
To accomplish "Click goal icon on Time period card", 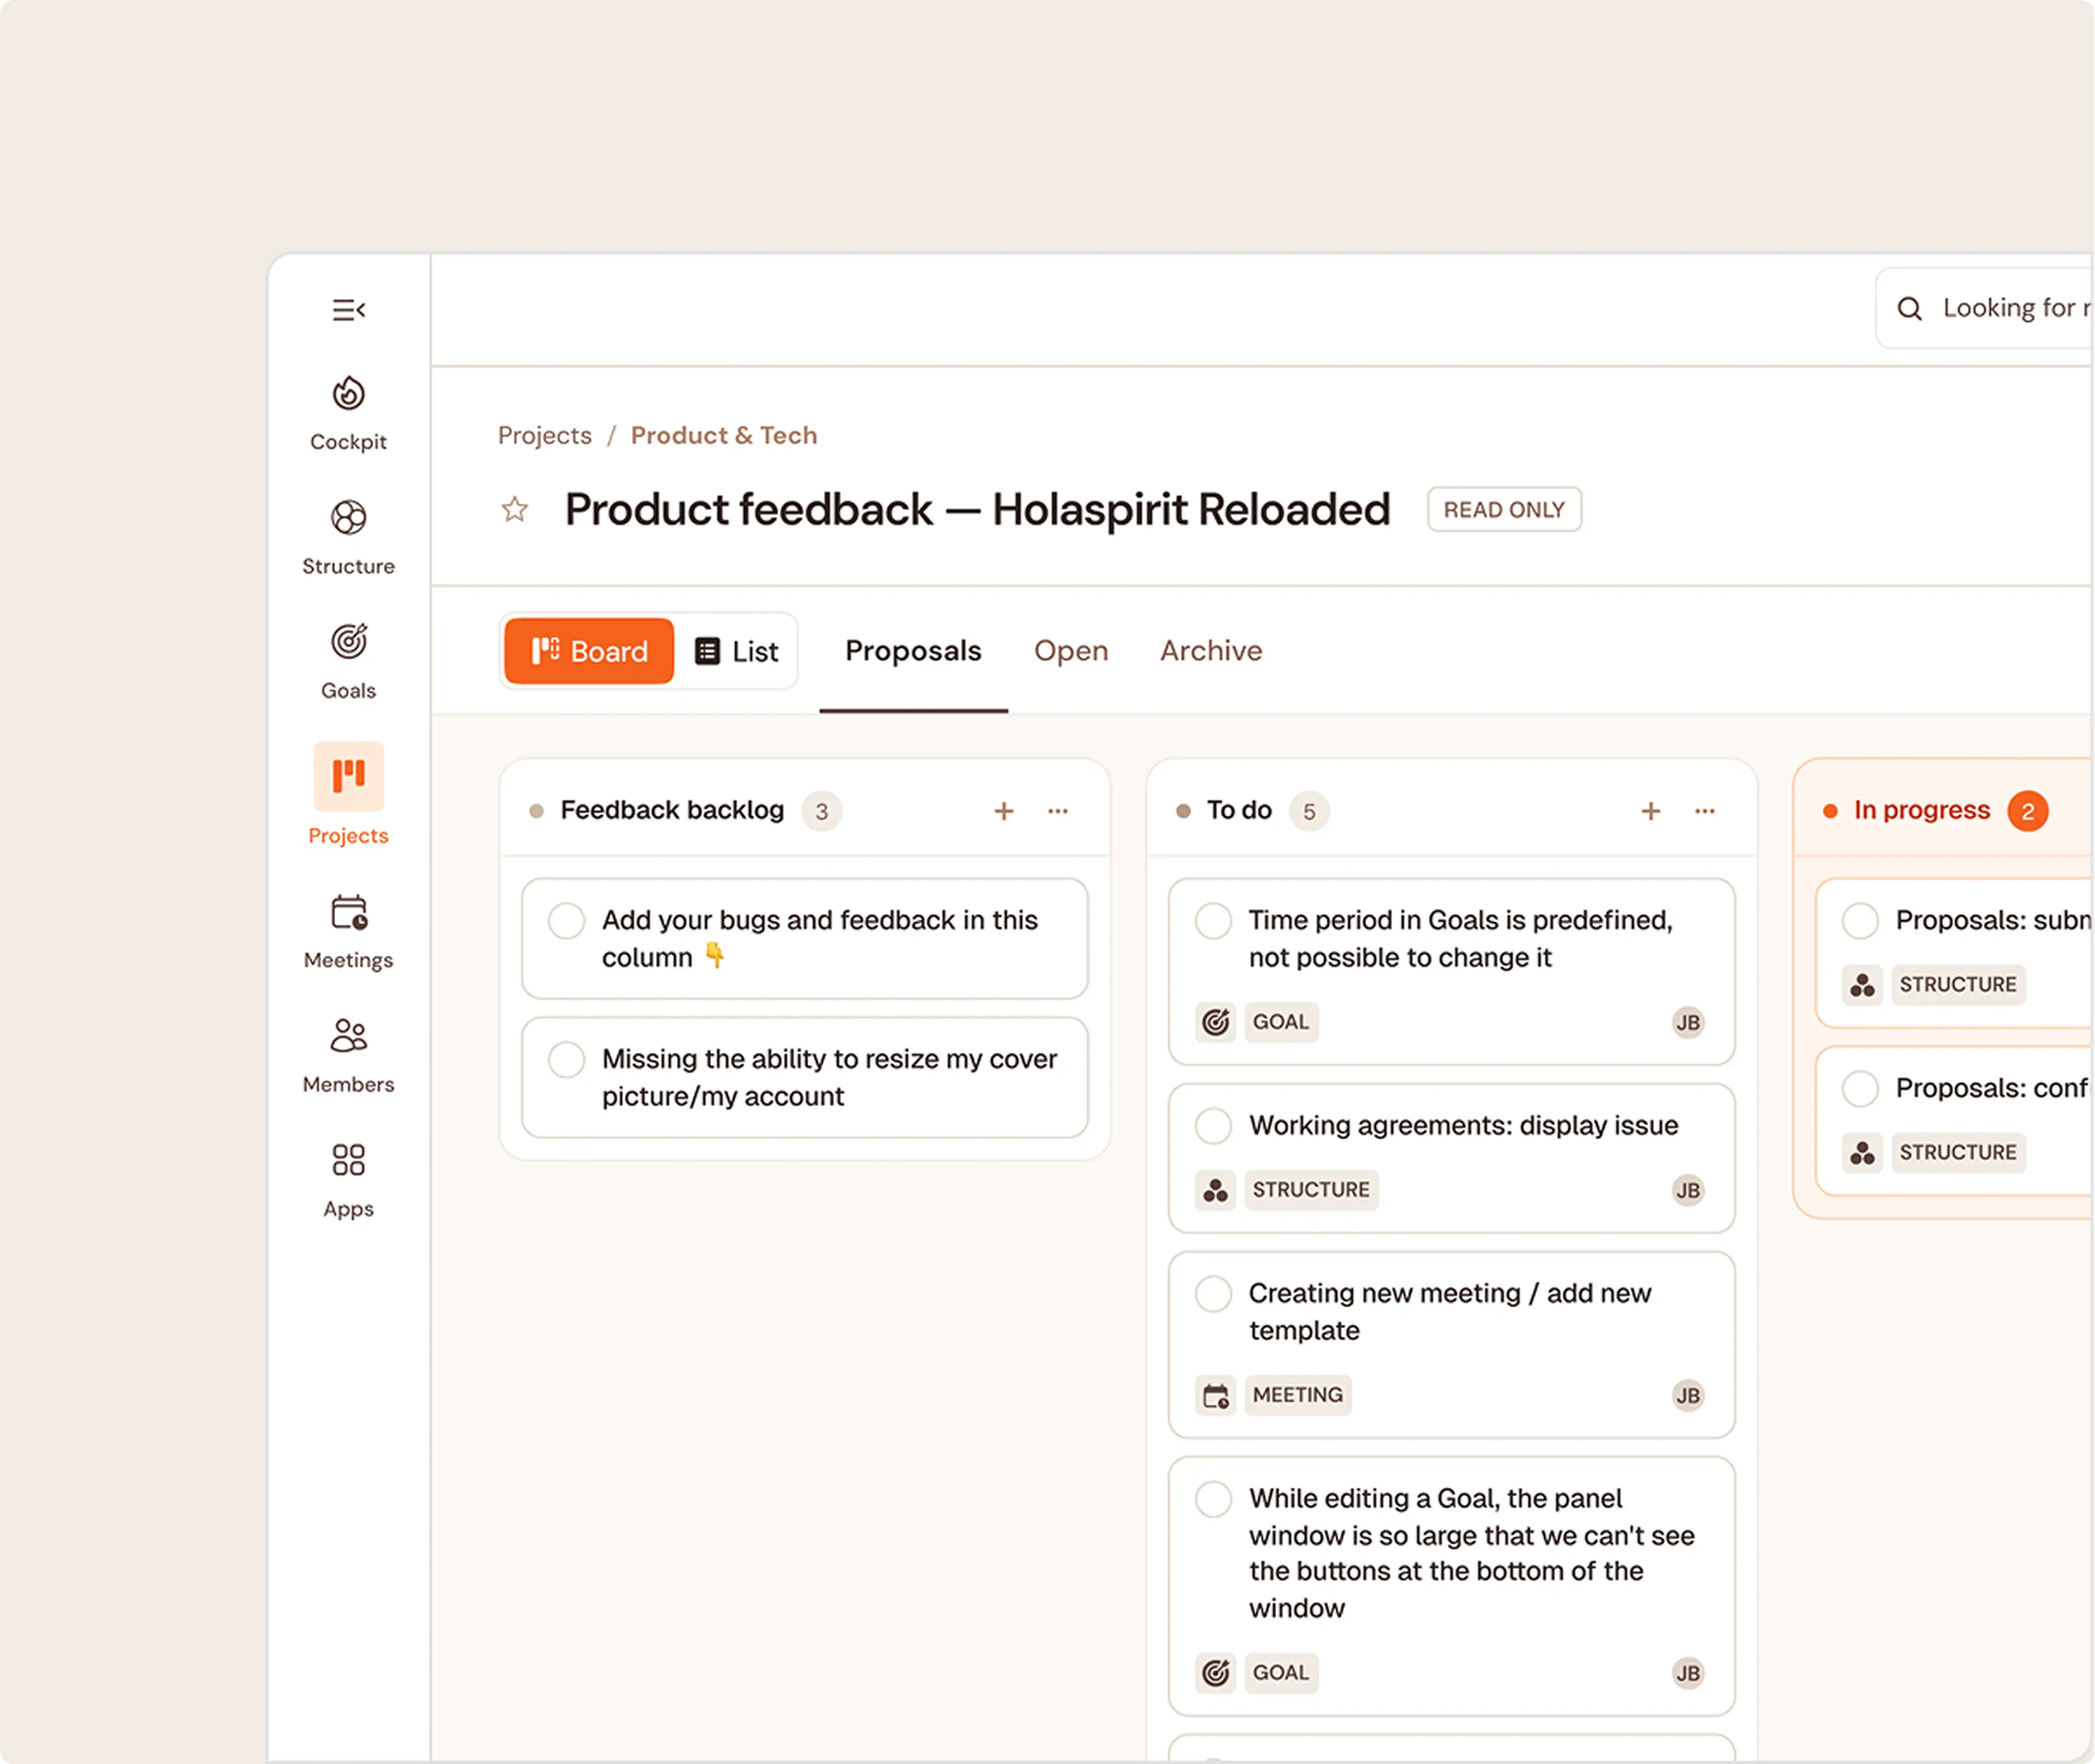I will click(x=1215, y=1022).
